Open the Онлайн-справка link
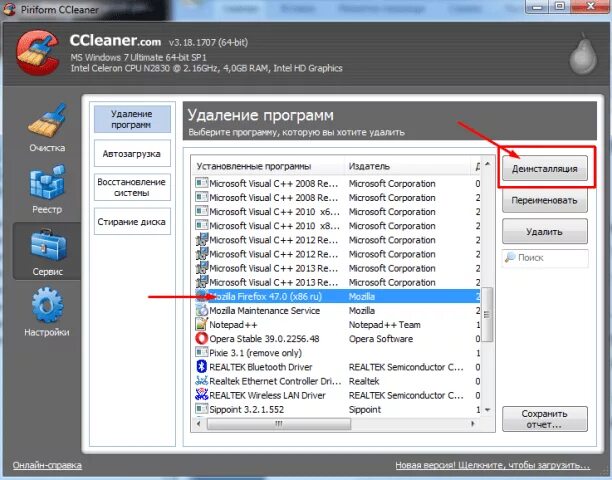This screenshot has height=480, width=612. click(47, 465)
